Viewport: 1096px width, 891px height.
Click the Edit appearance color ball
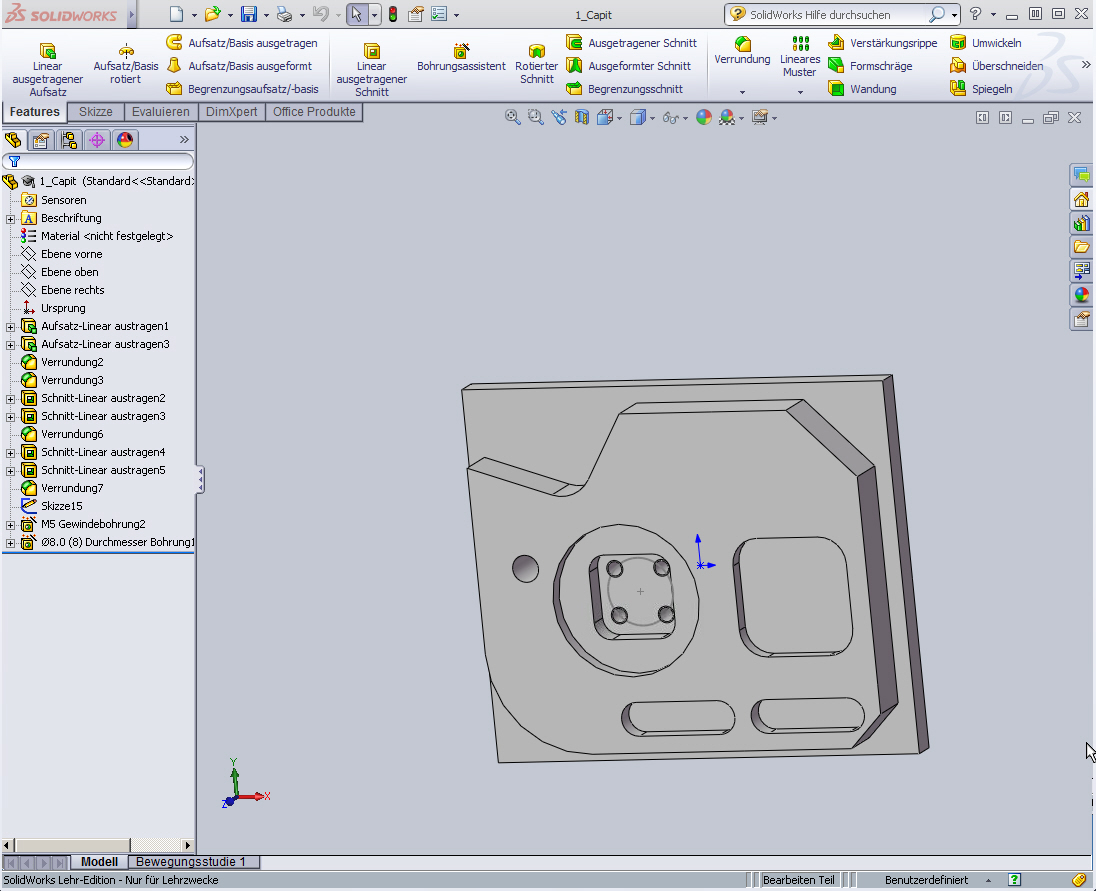click(704, 117)
